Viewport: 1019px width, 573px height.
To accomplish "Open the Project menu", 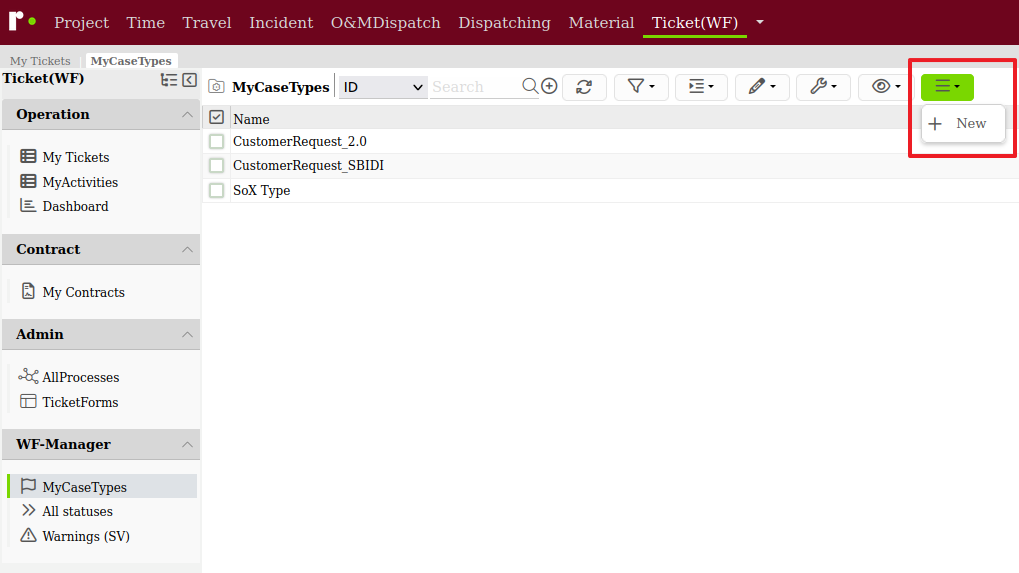I will pyautogui.click(x=81, y=23).
